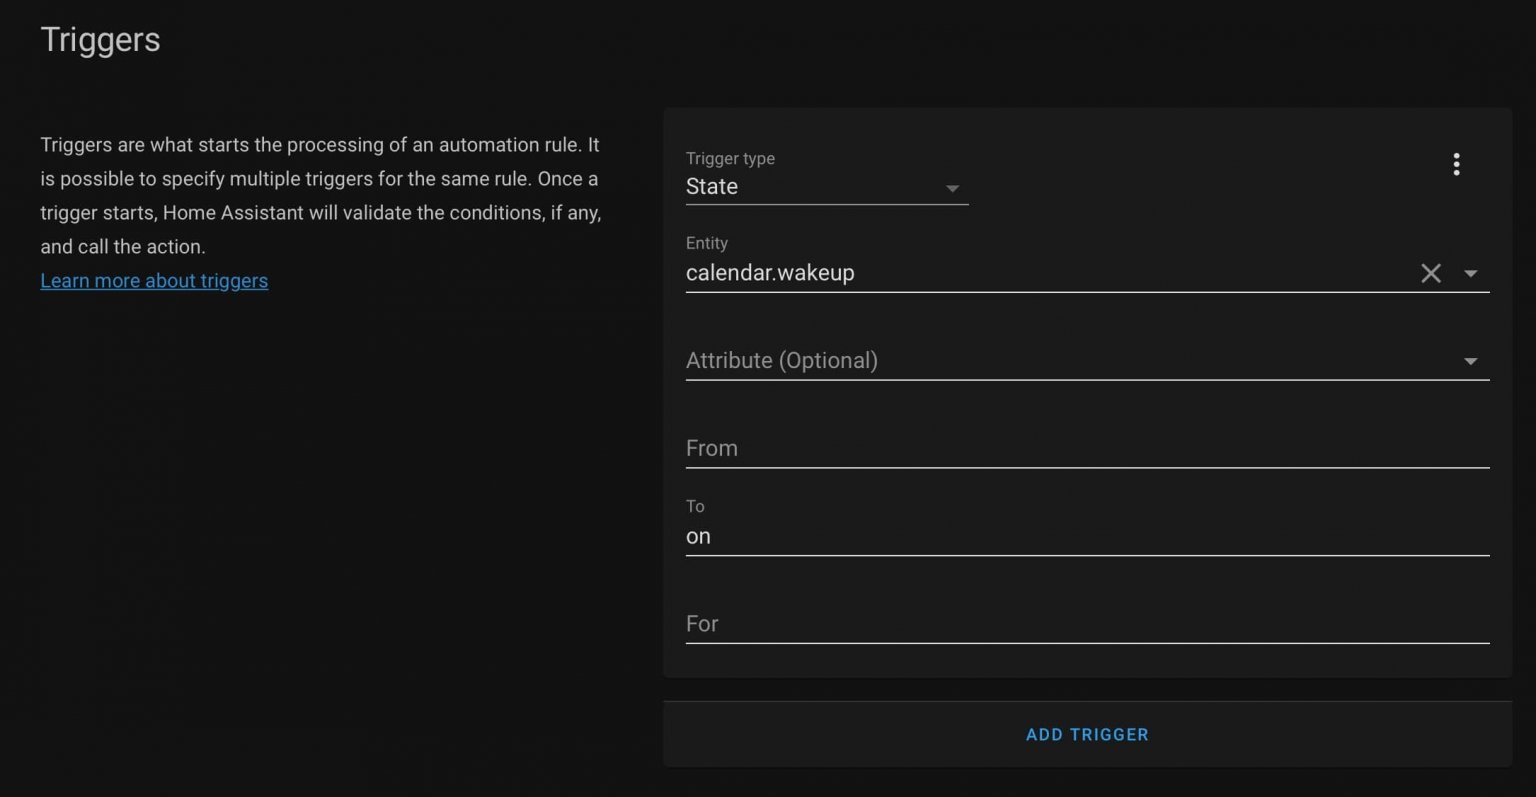Select the State trigger type value
The image size is (1536, 797).
[712, 187]
